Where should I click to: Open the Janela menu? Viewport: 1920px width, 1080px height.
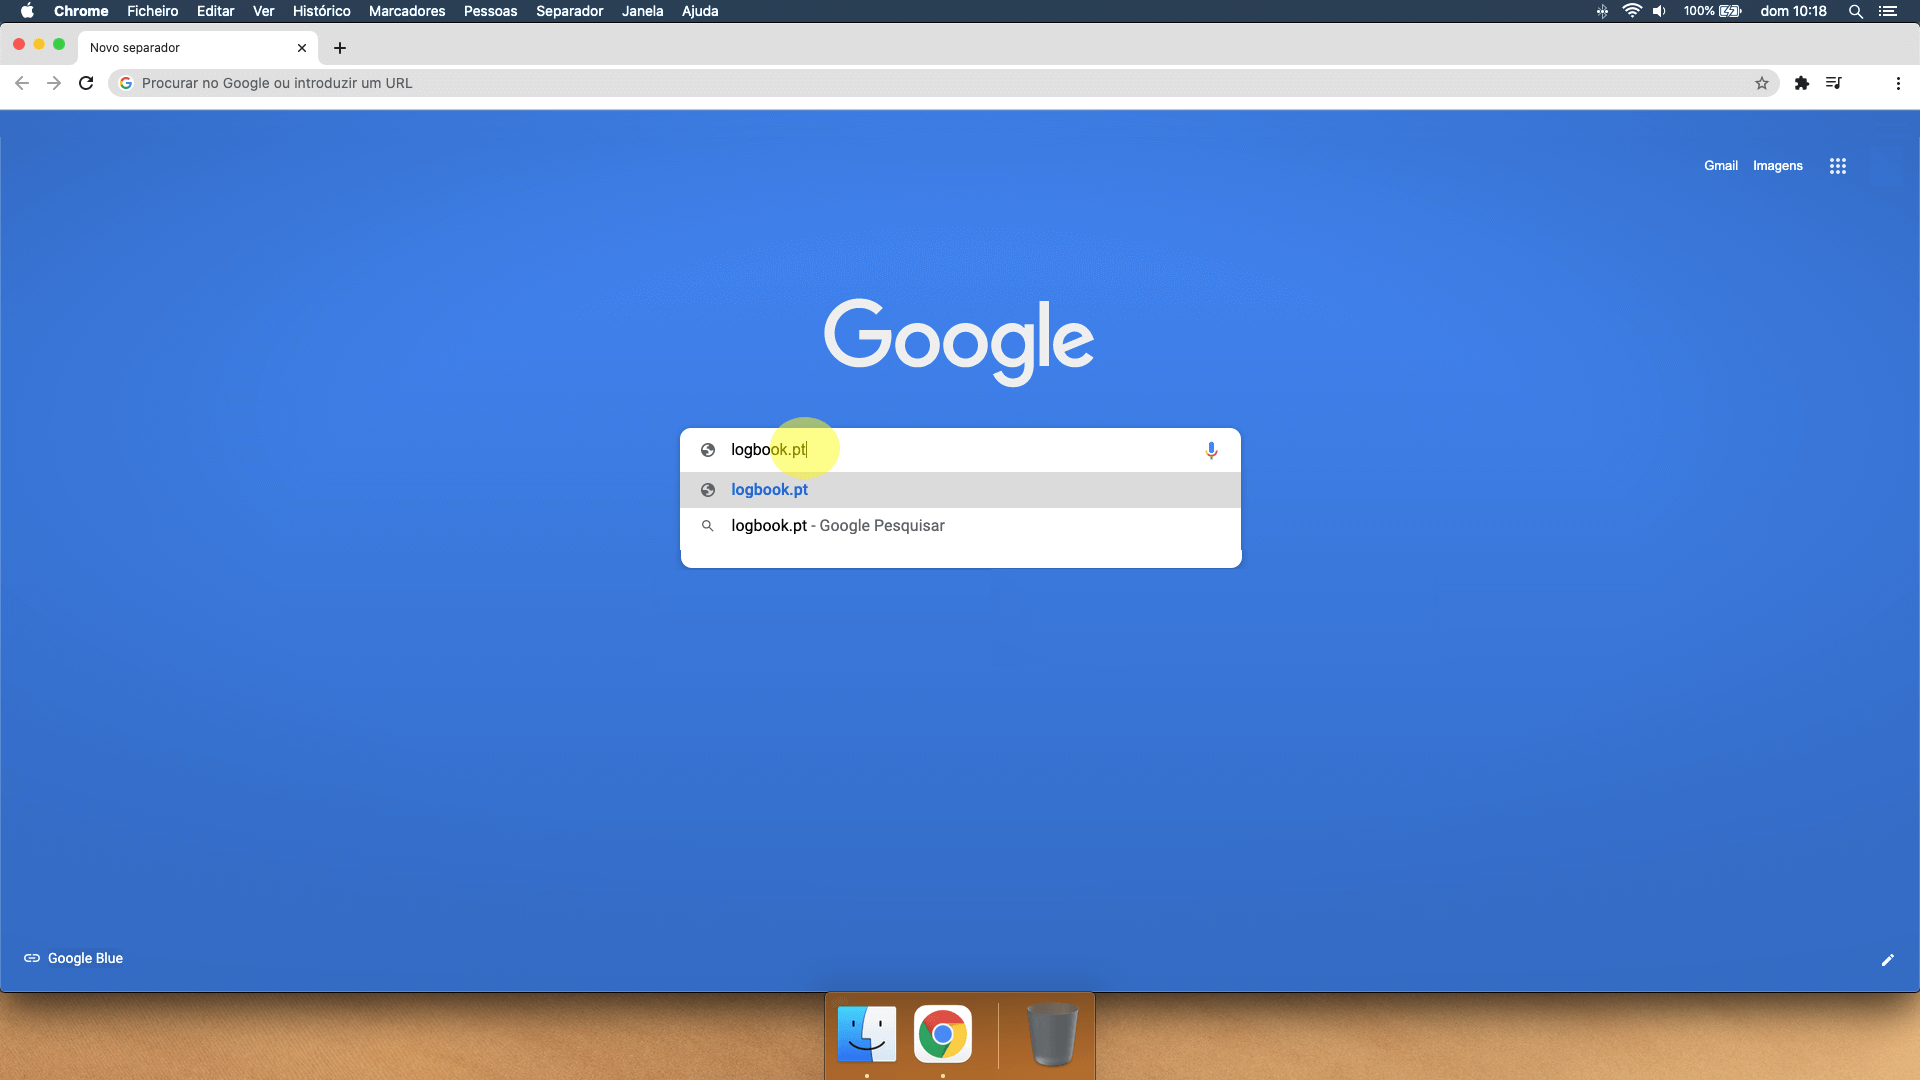(642, 11)
